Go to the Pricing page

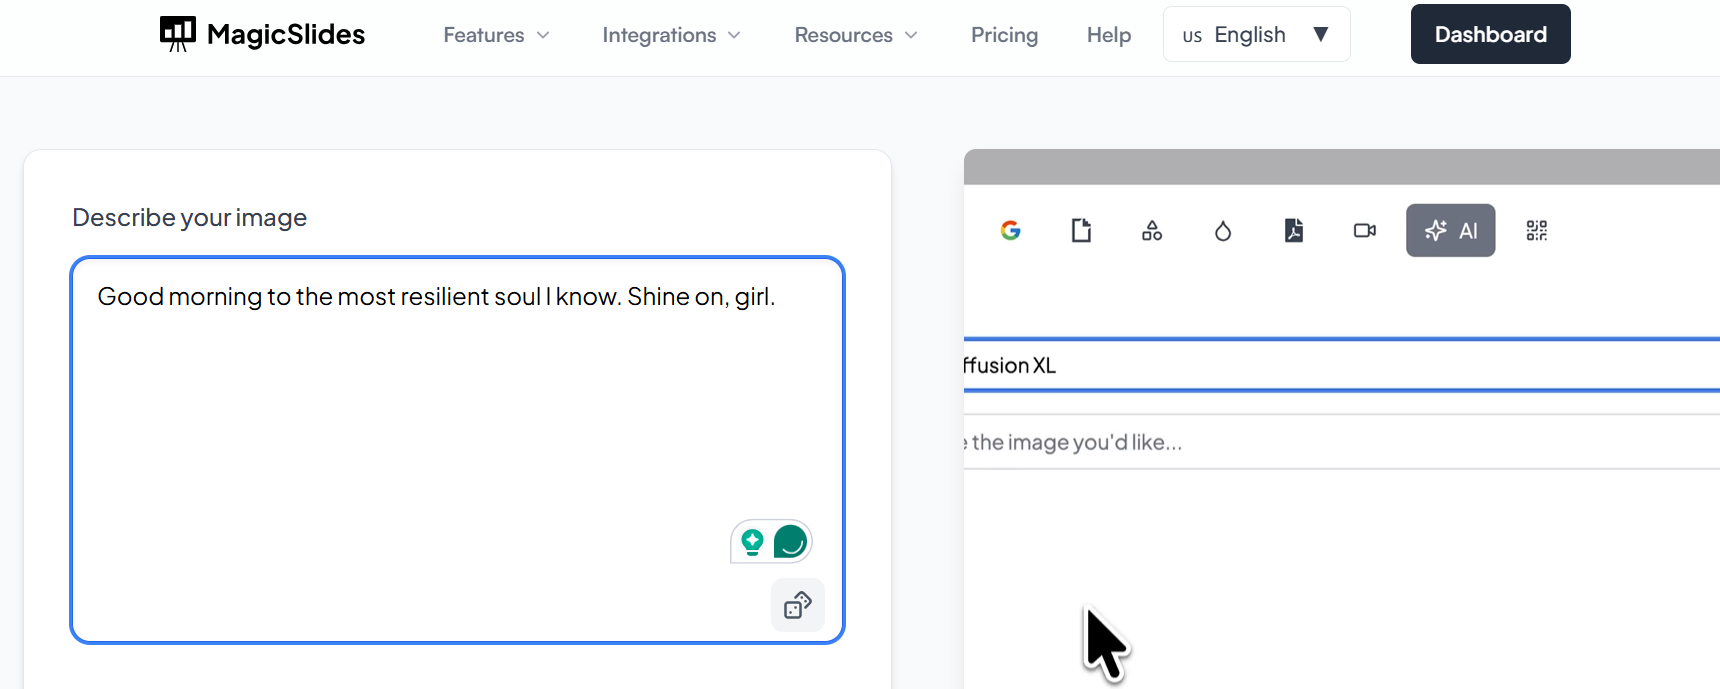point(1004,35)
